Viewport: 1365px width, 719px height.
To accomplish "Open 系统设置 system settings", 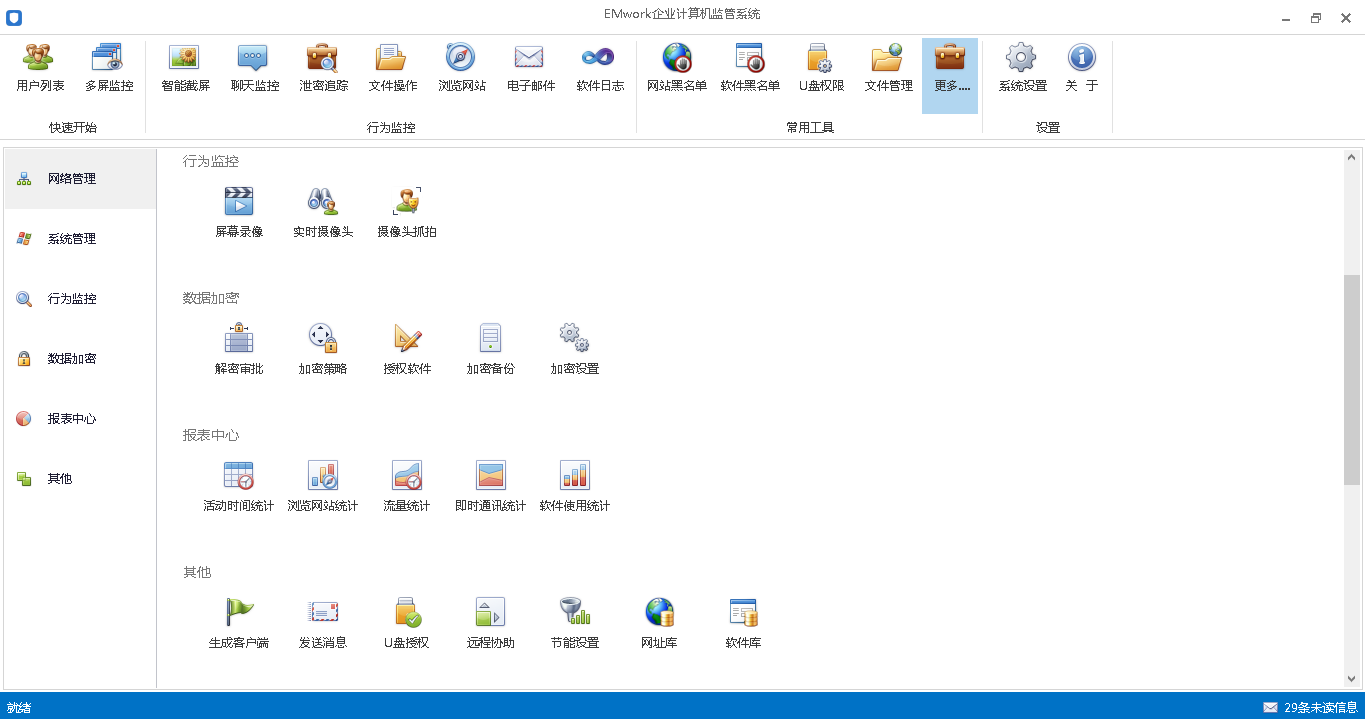I will pyautogui.click(x=1023, y=68).
